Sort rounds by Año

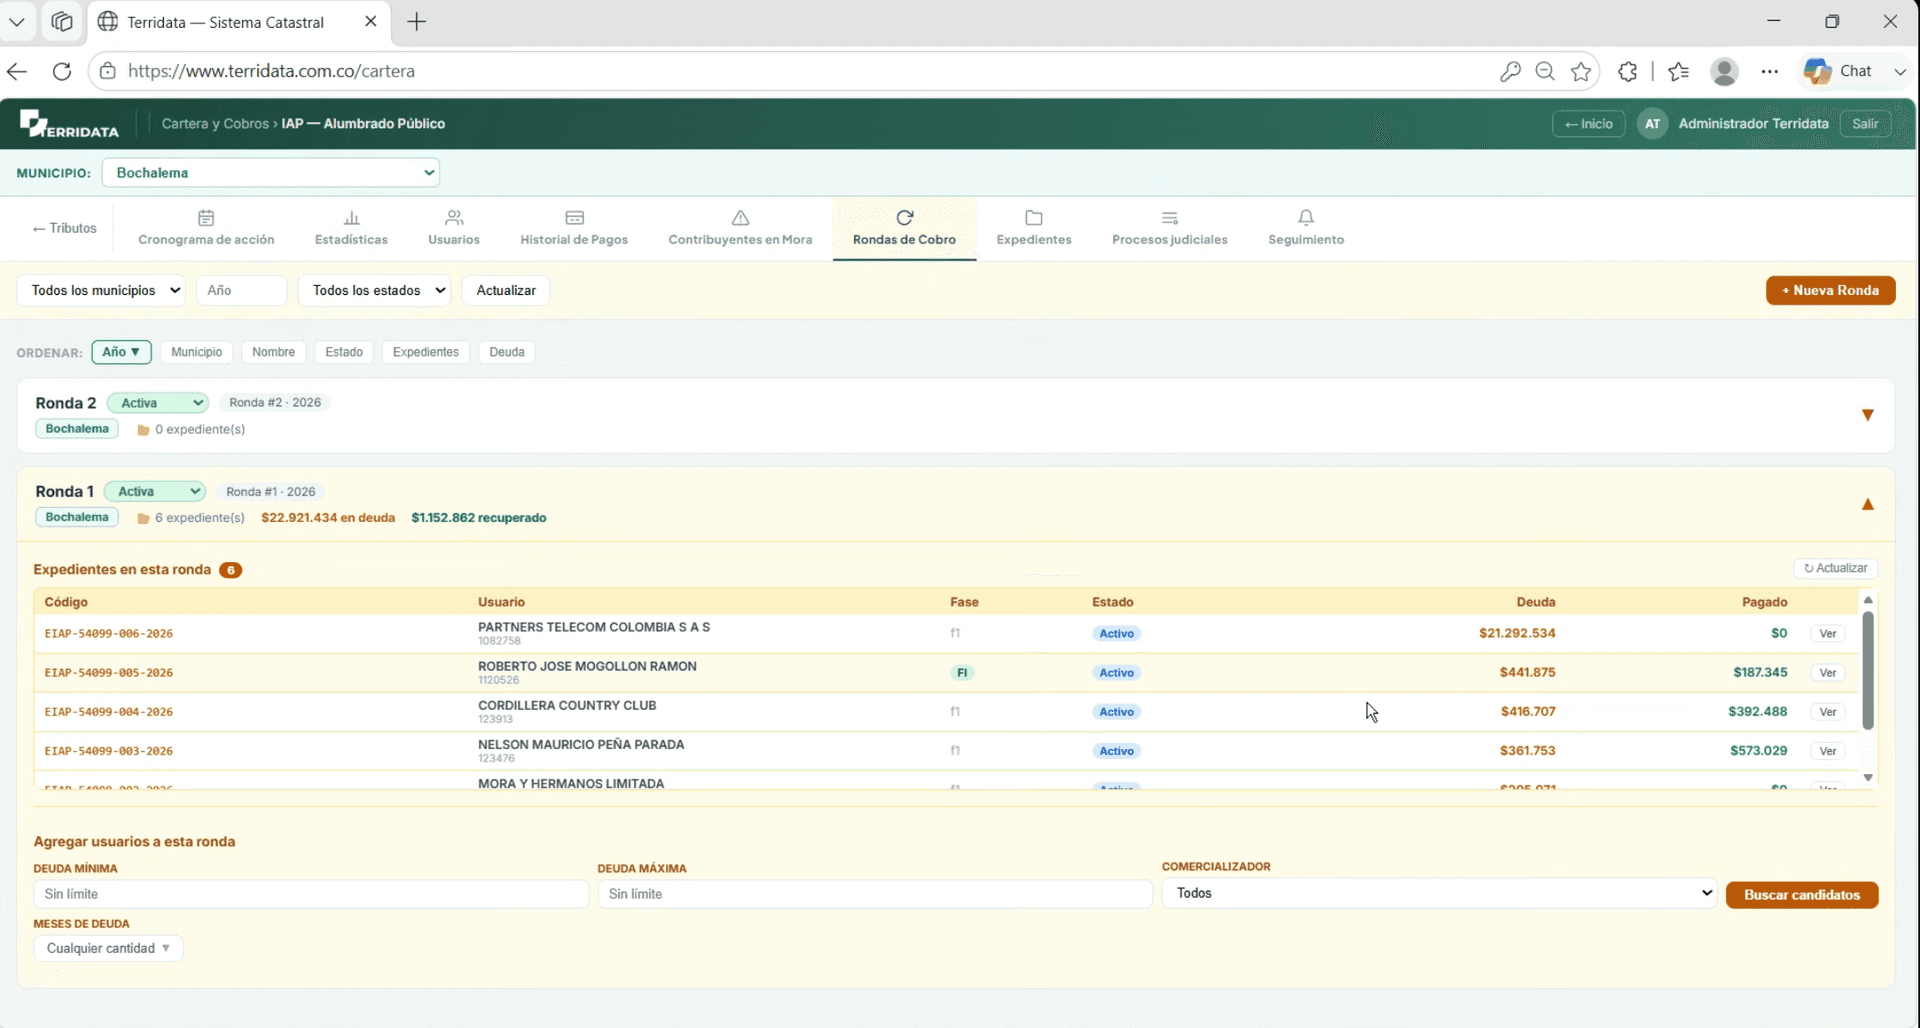122,352
